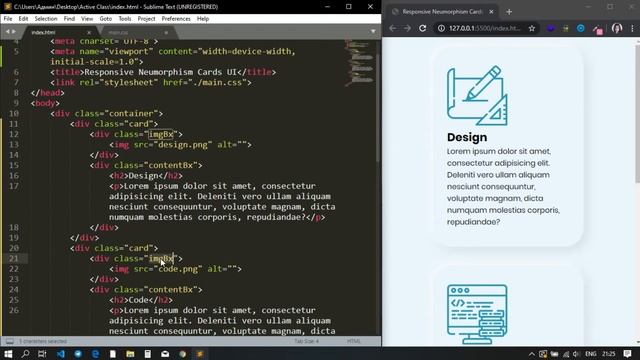
Task: Change the HTML syntax selector in status bar
Action: coord(353,341)
